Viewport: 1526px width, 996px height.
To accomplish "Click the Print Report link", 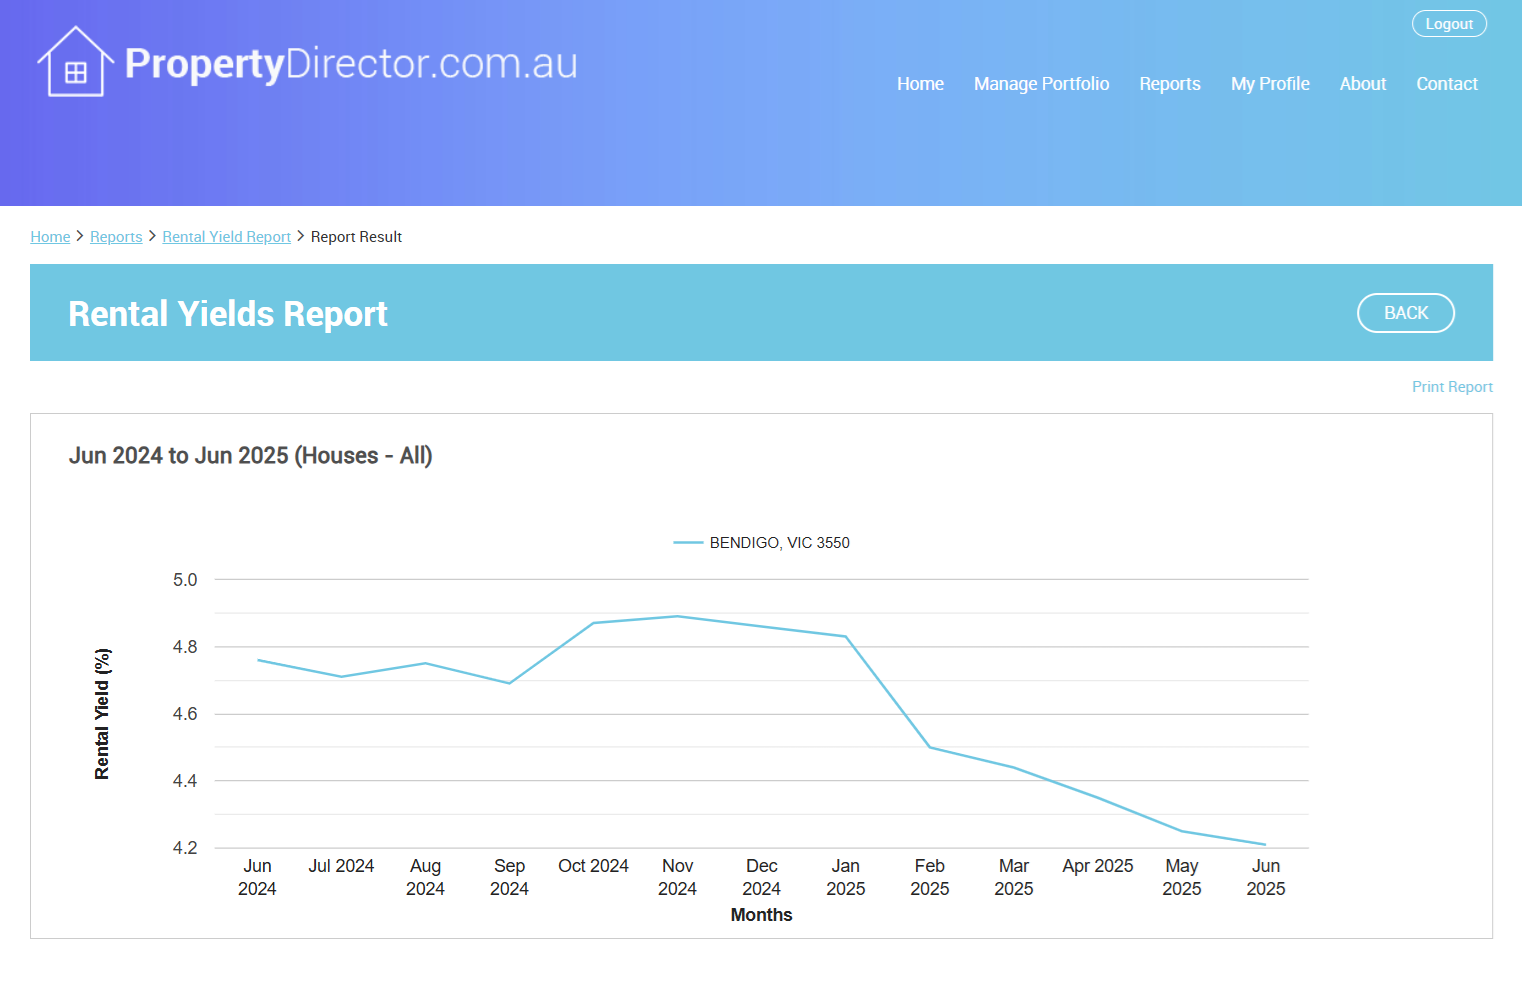I will [x=1451, y=387].
